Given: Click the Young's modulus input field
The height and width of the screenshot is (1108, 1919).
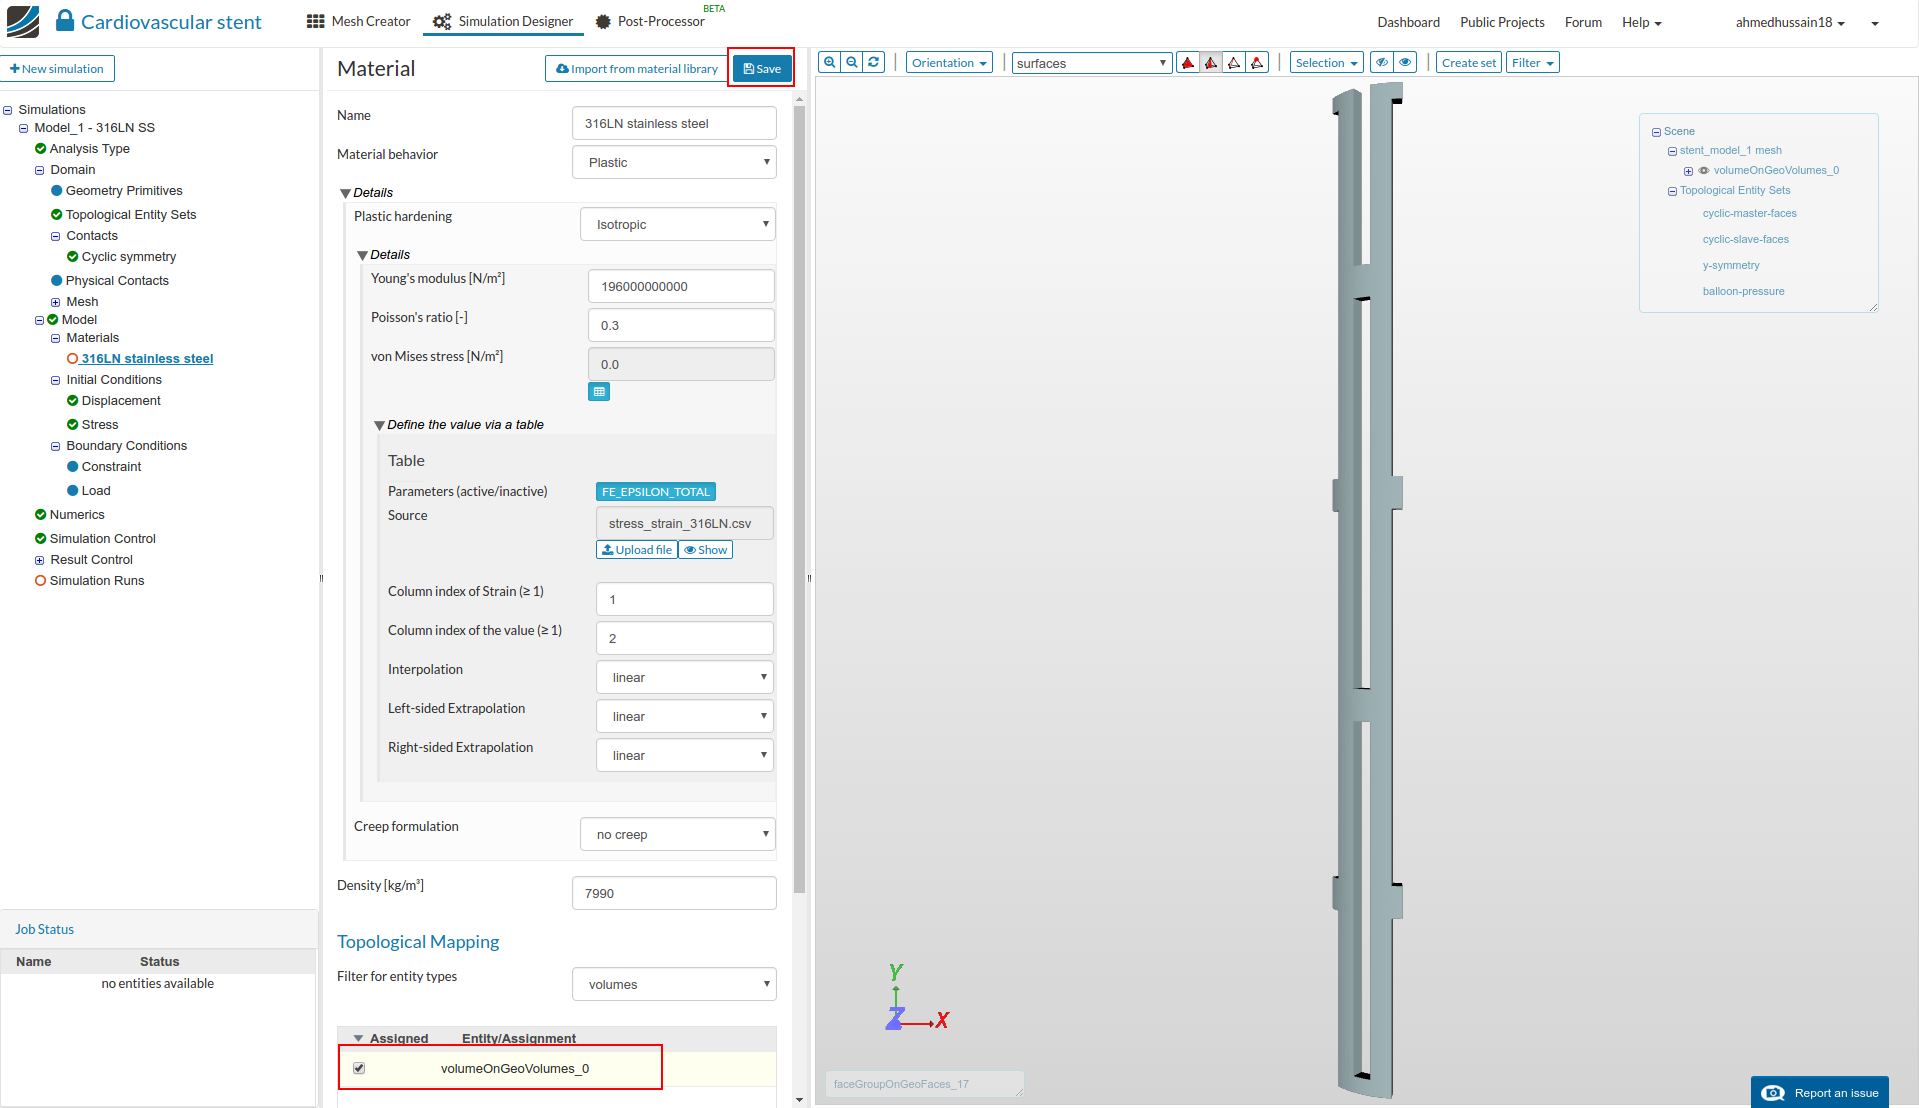Looking at the screenshot, I should (x=681, y=286).
